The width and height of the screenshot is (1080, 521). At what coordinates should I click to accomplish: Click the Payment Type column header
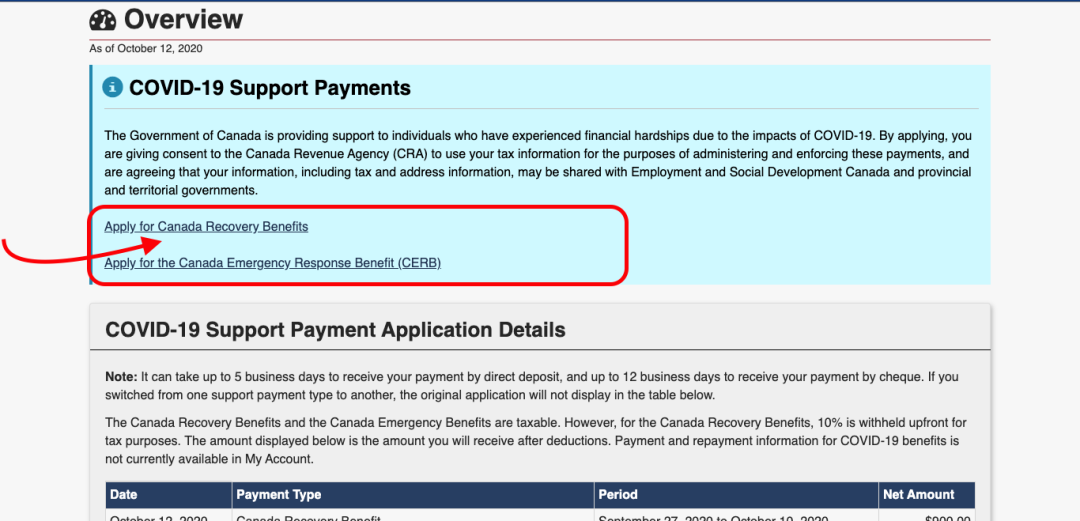click(413, 495)
